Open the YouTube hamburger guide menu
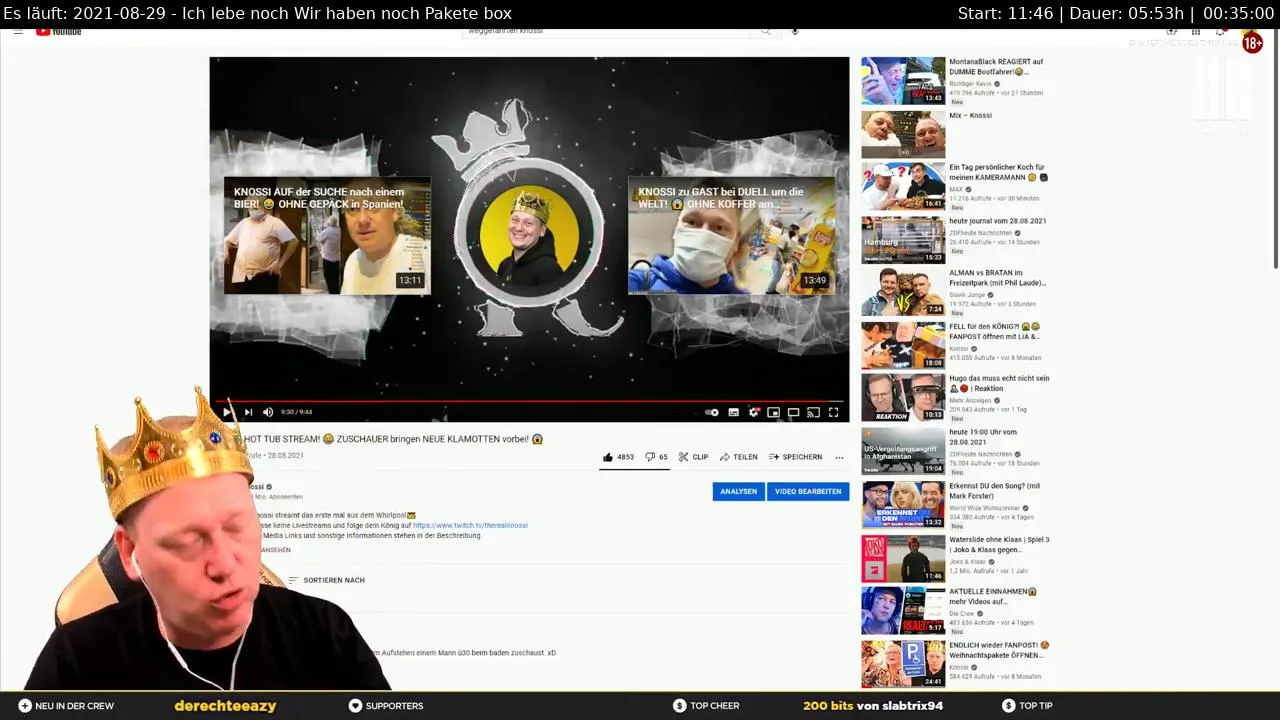This screenshot has height=720, width=1280. coord(18,31)
